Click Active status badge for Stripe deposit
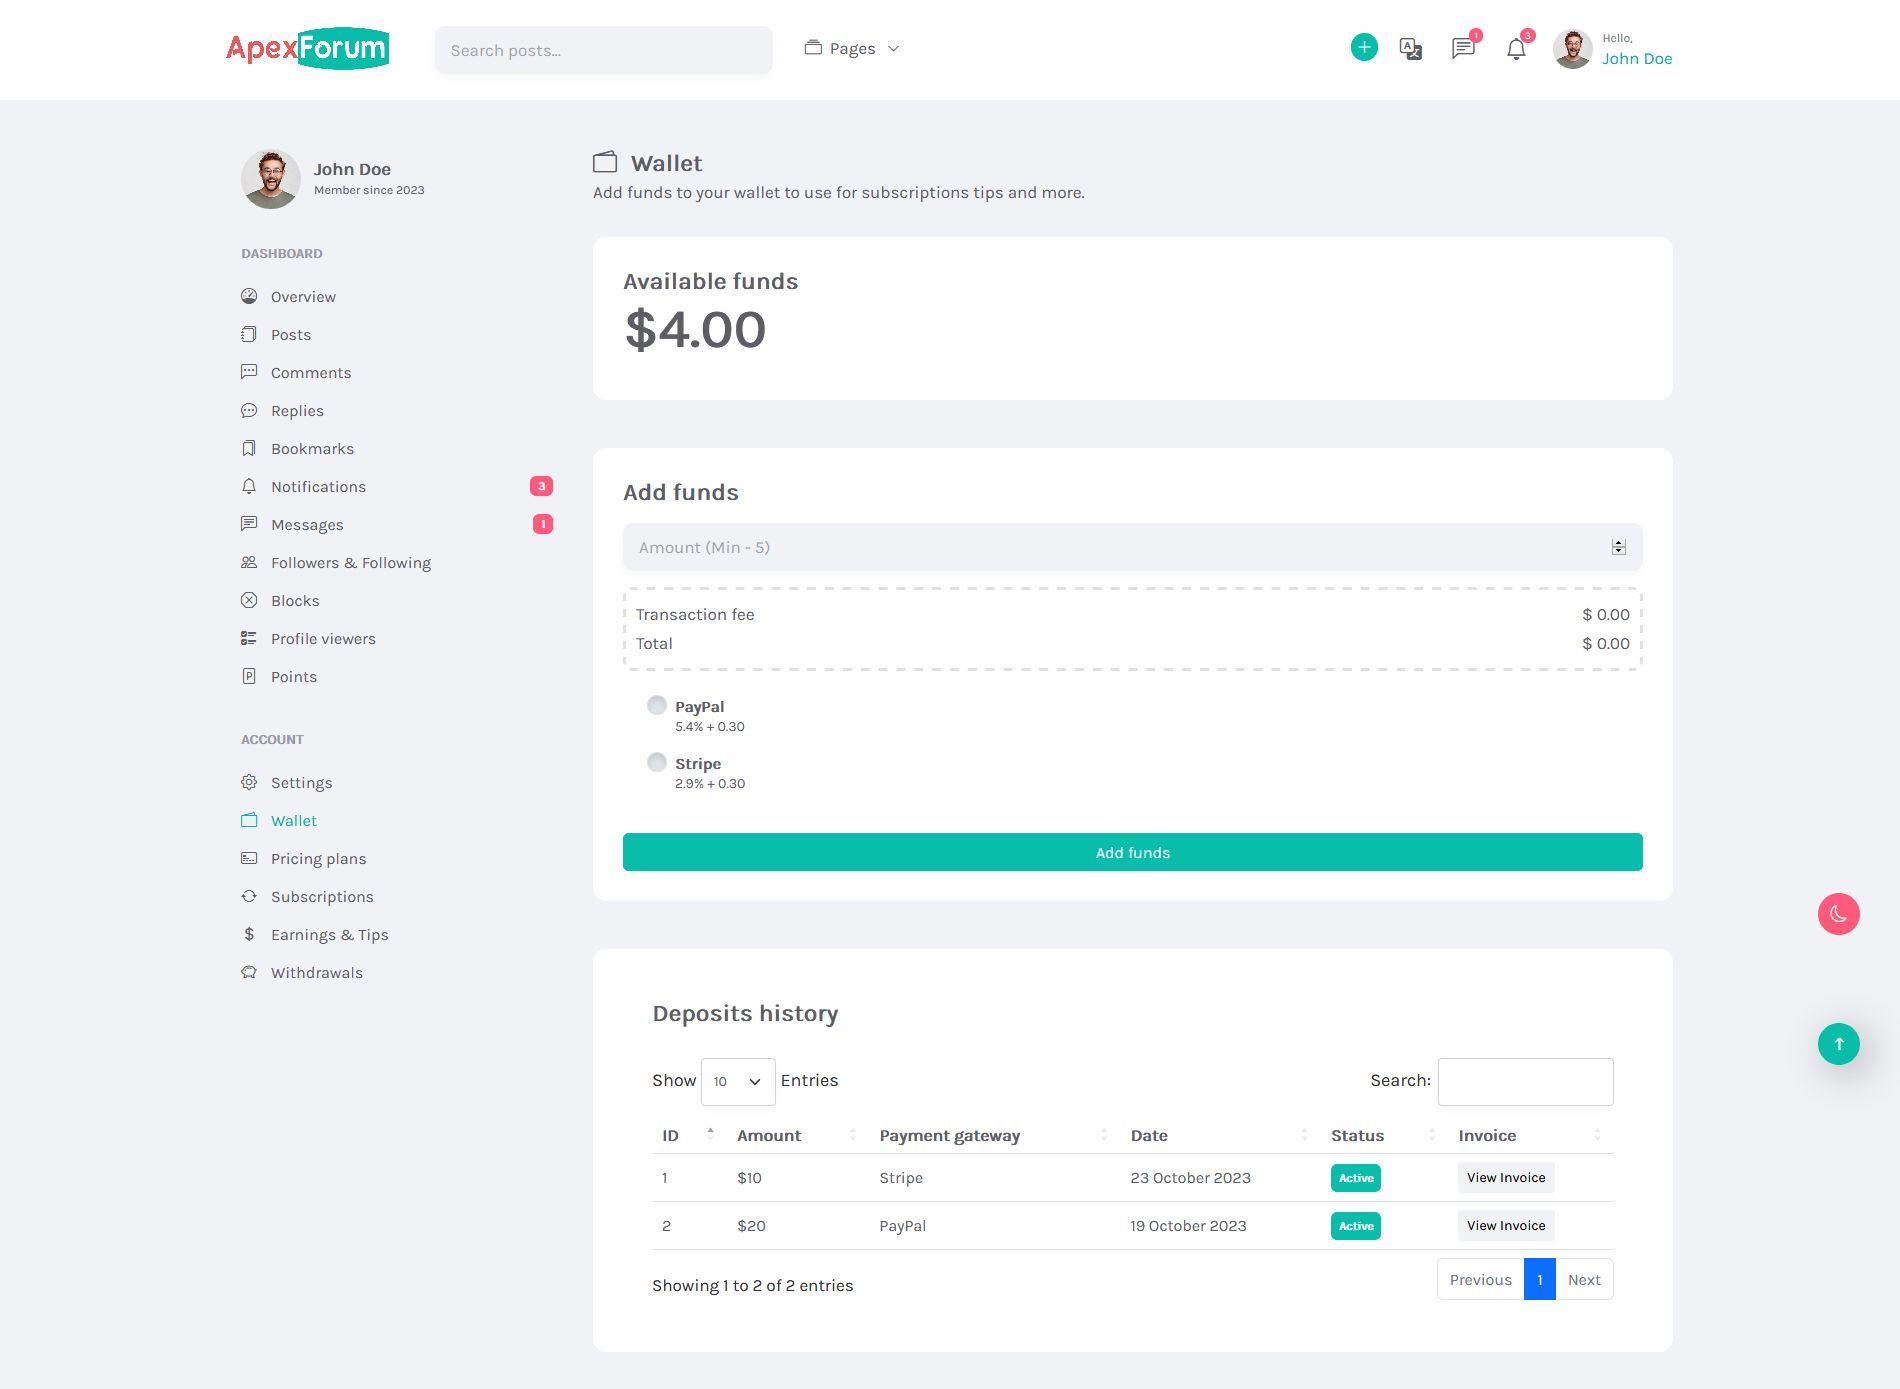The image size is (1900, 1389). click(1356, 1178)
